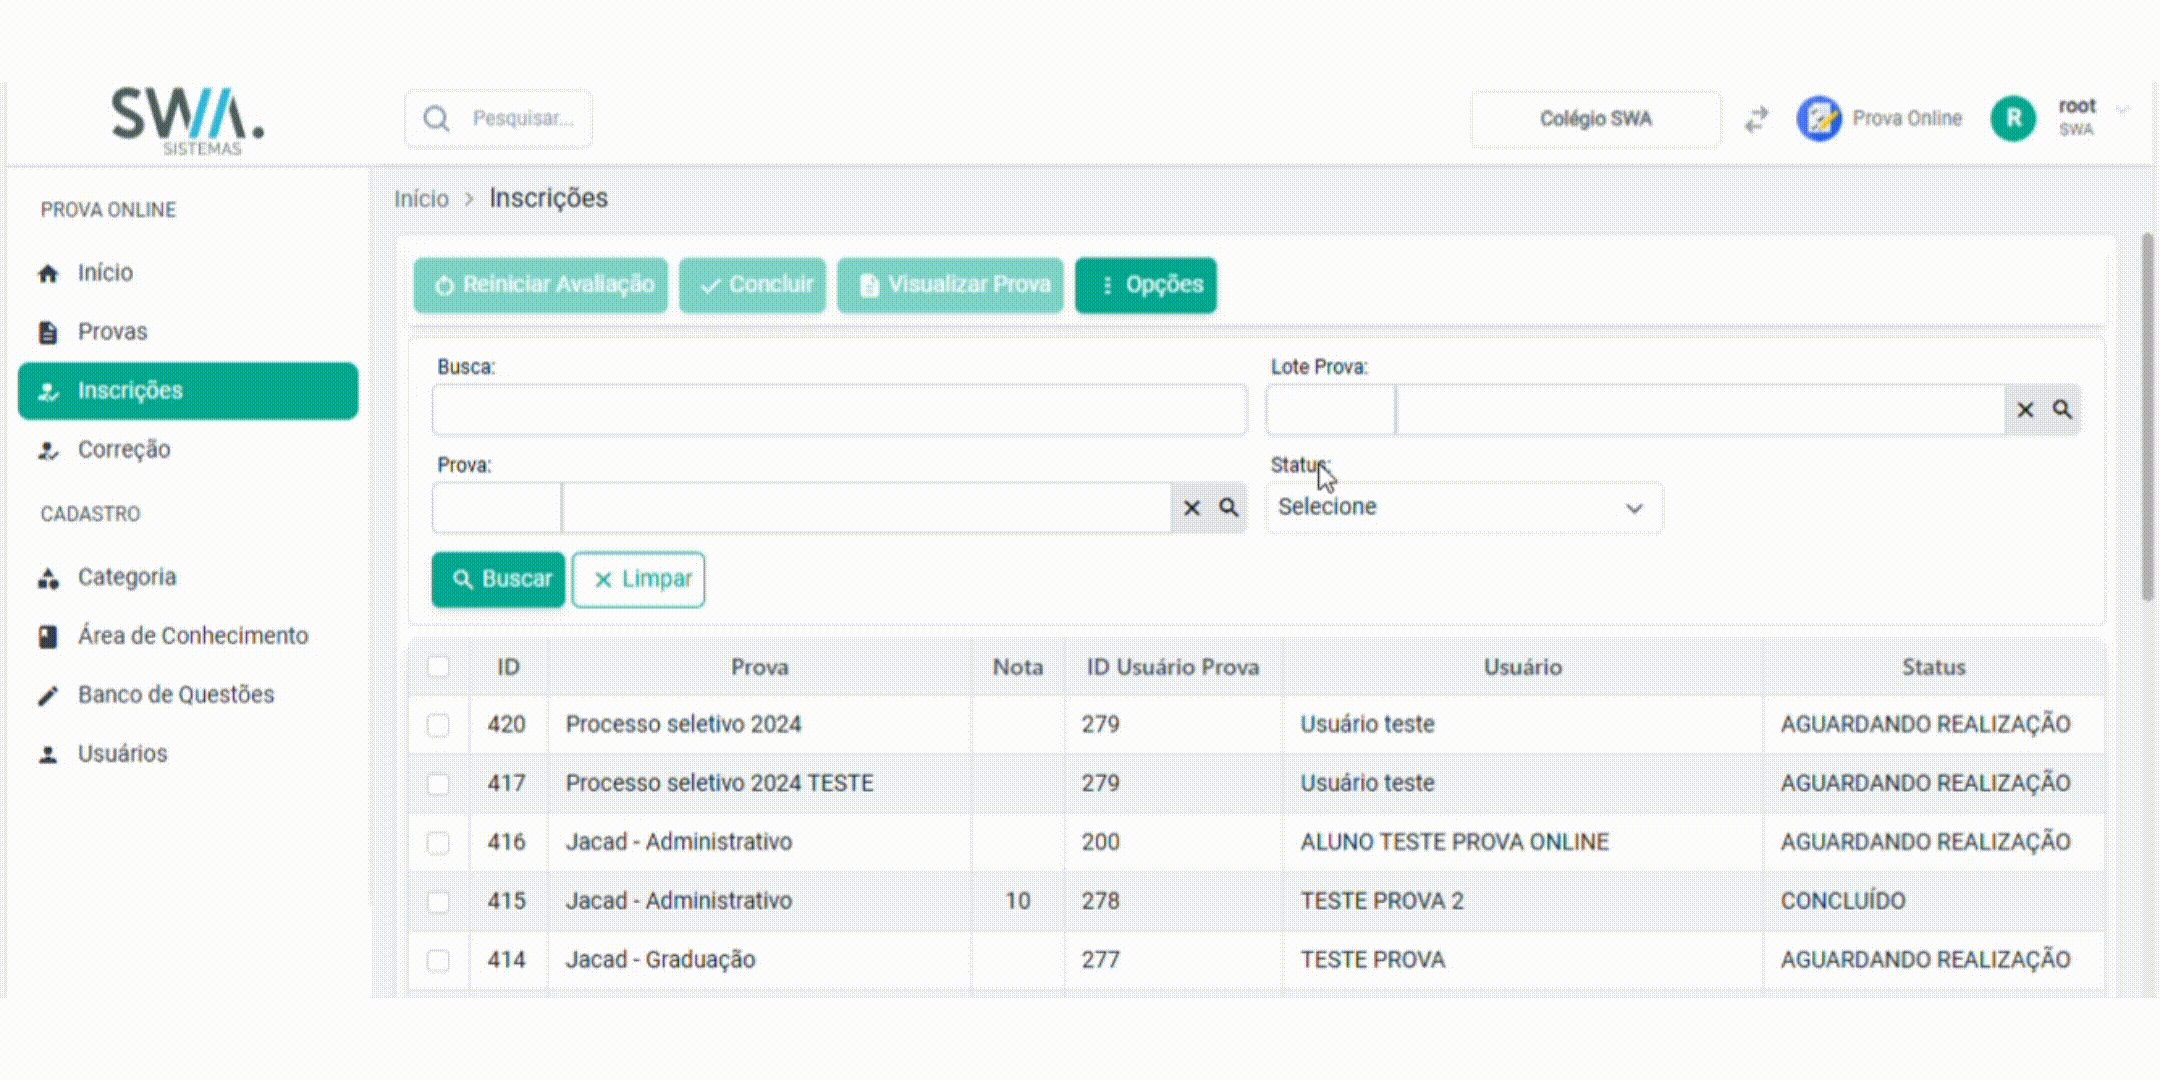Expand the root user menu chevron

[2124, 110]
